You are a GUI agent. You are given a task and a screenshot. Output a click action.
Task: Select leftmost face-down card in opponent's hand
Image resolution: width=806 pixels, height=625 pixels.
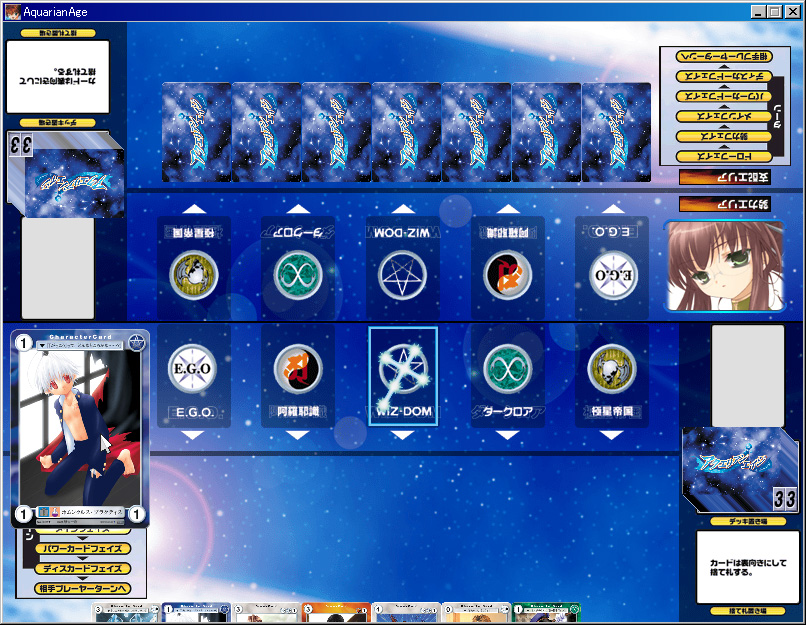196,132
